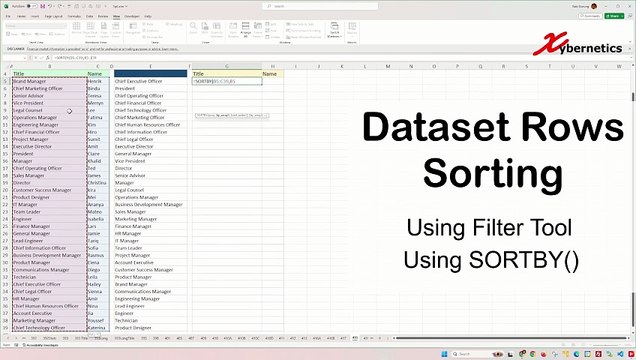Cancel the formula entry with X
636x360 pixels.
tap(36, 58)
